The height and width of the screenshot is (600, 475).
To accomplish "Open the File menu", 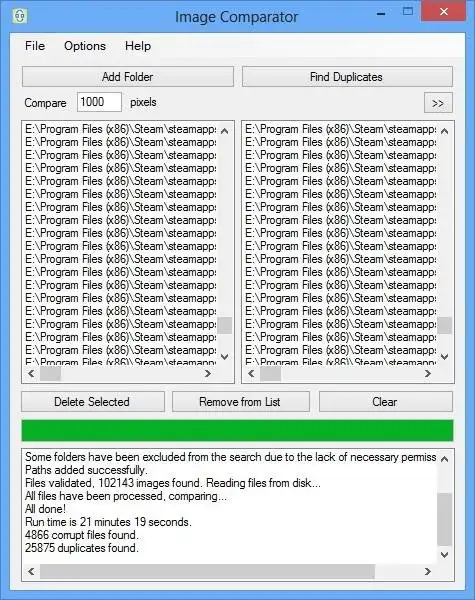I will pyautogui.click(x=35, y=46).
